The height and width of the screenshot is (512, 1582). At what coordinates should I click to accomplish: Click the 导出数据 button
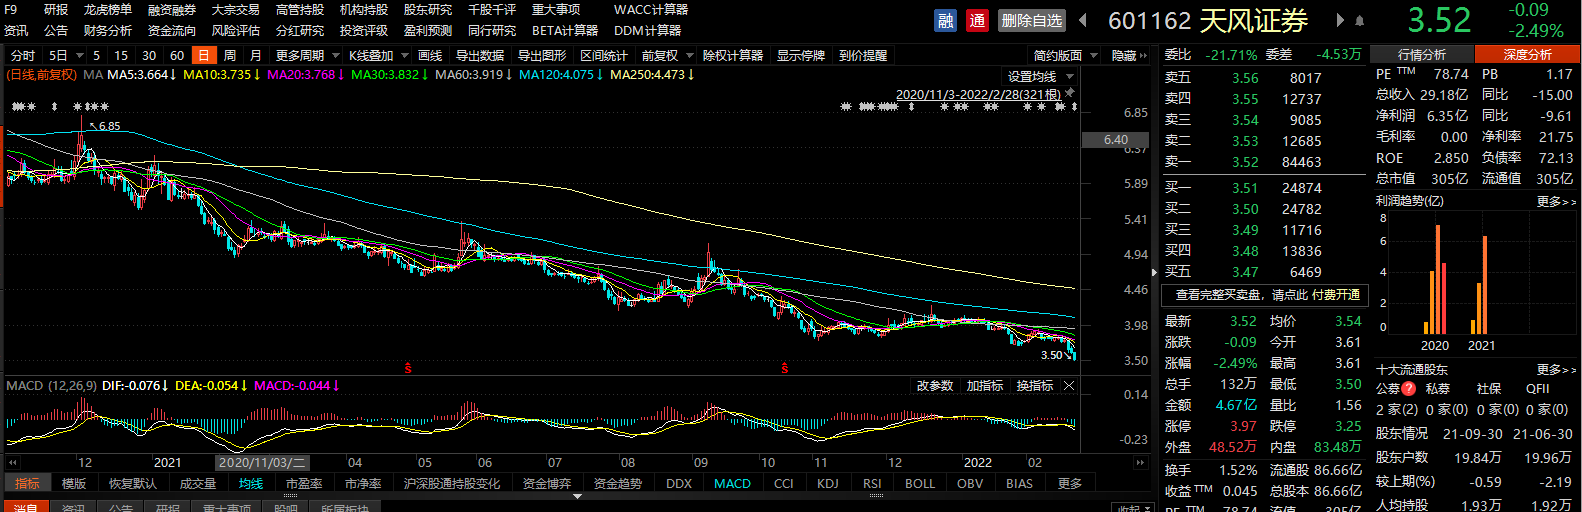(480, 56)
